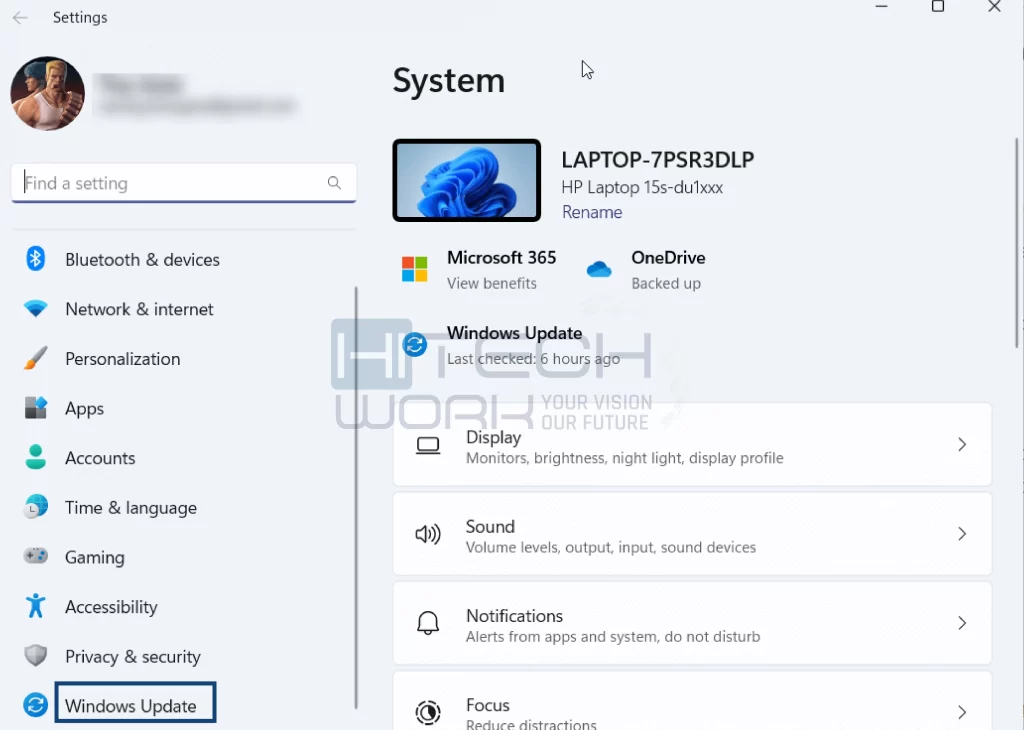The width and height of the screenshot is (1024, 730).
Task: Open the Notifications row chevron
Action: pos(962,623)
